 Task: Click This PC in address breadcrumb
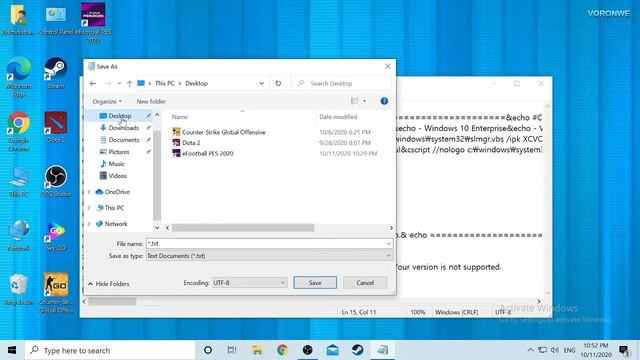tap(164, 83)
